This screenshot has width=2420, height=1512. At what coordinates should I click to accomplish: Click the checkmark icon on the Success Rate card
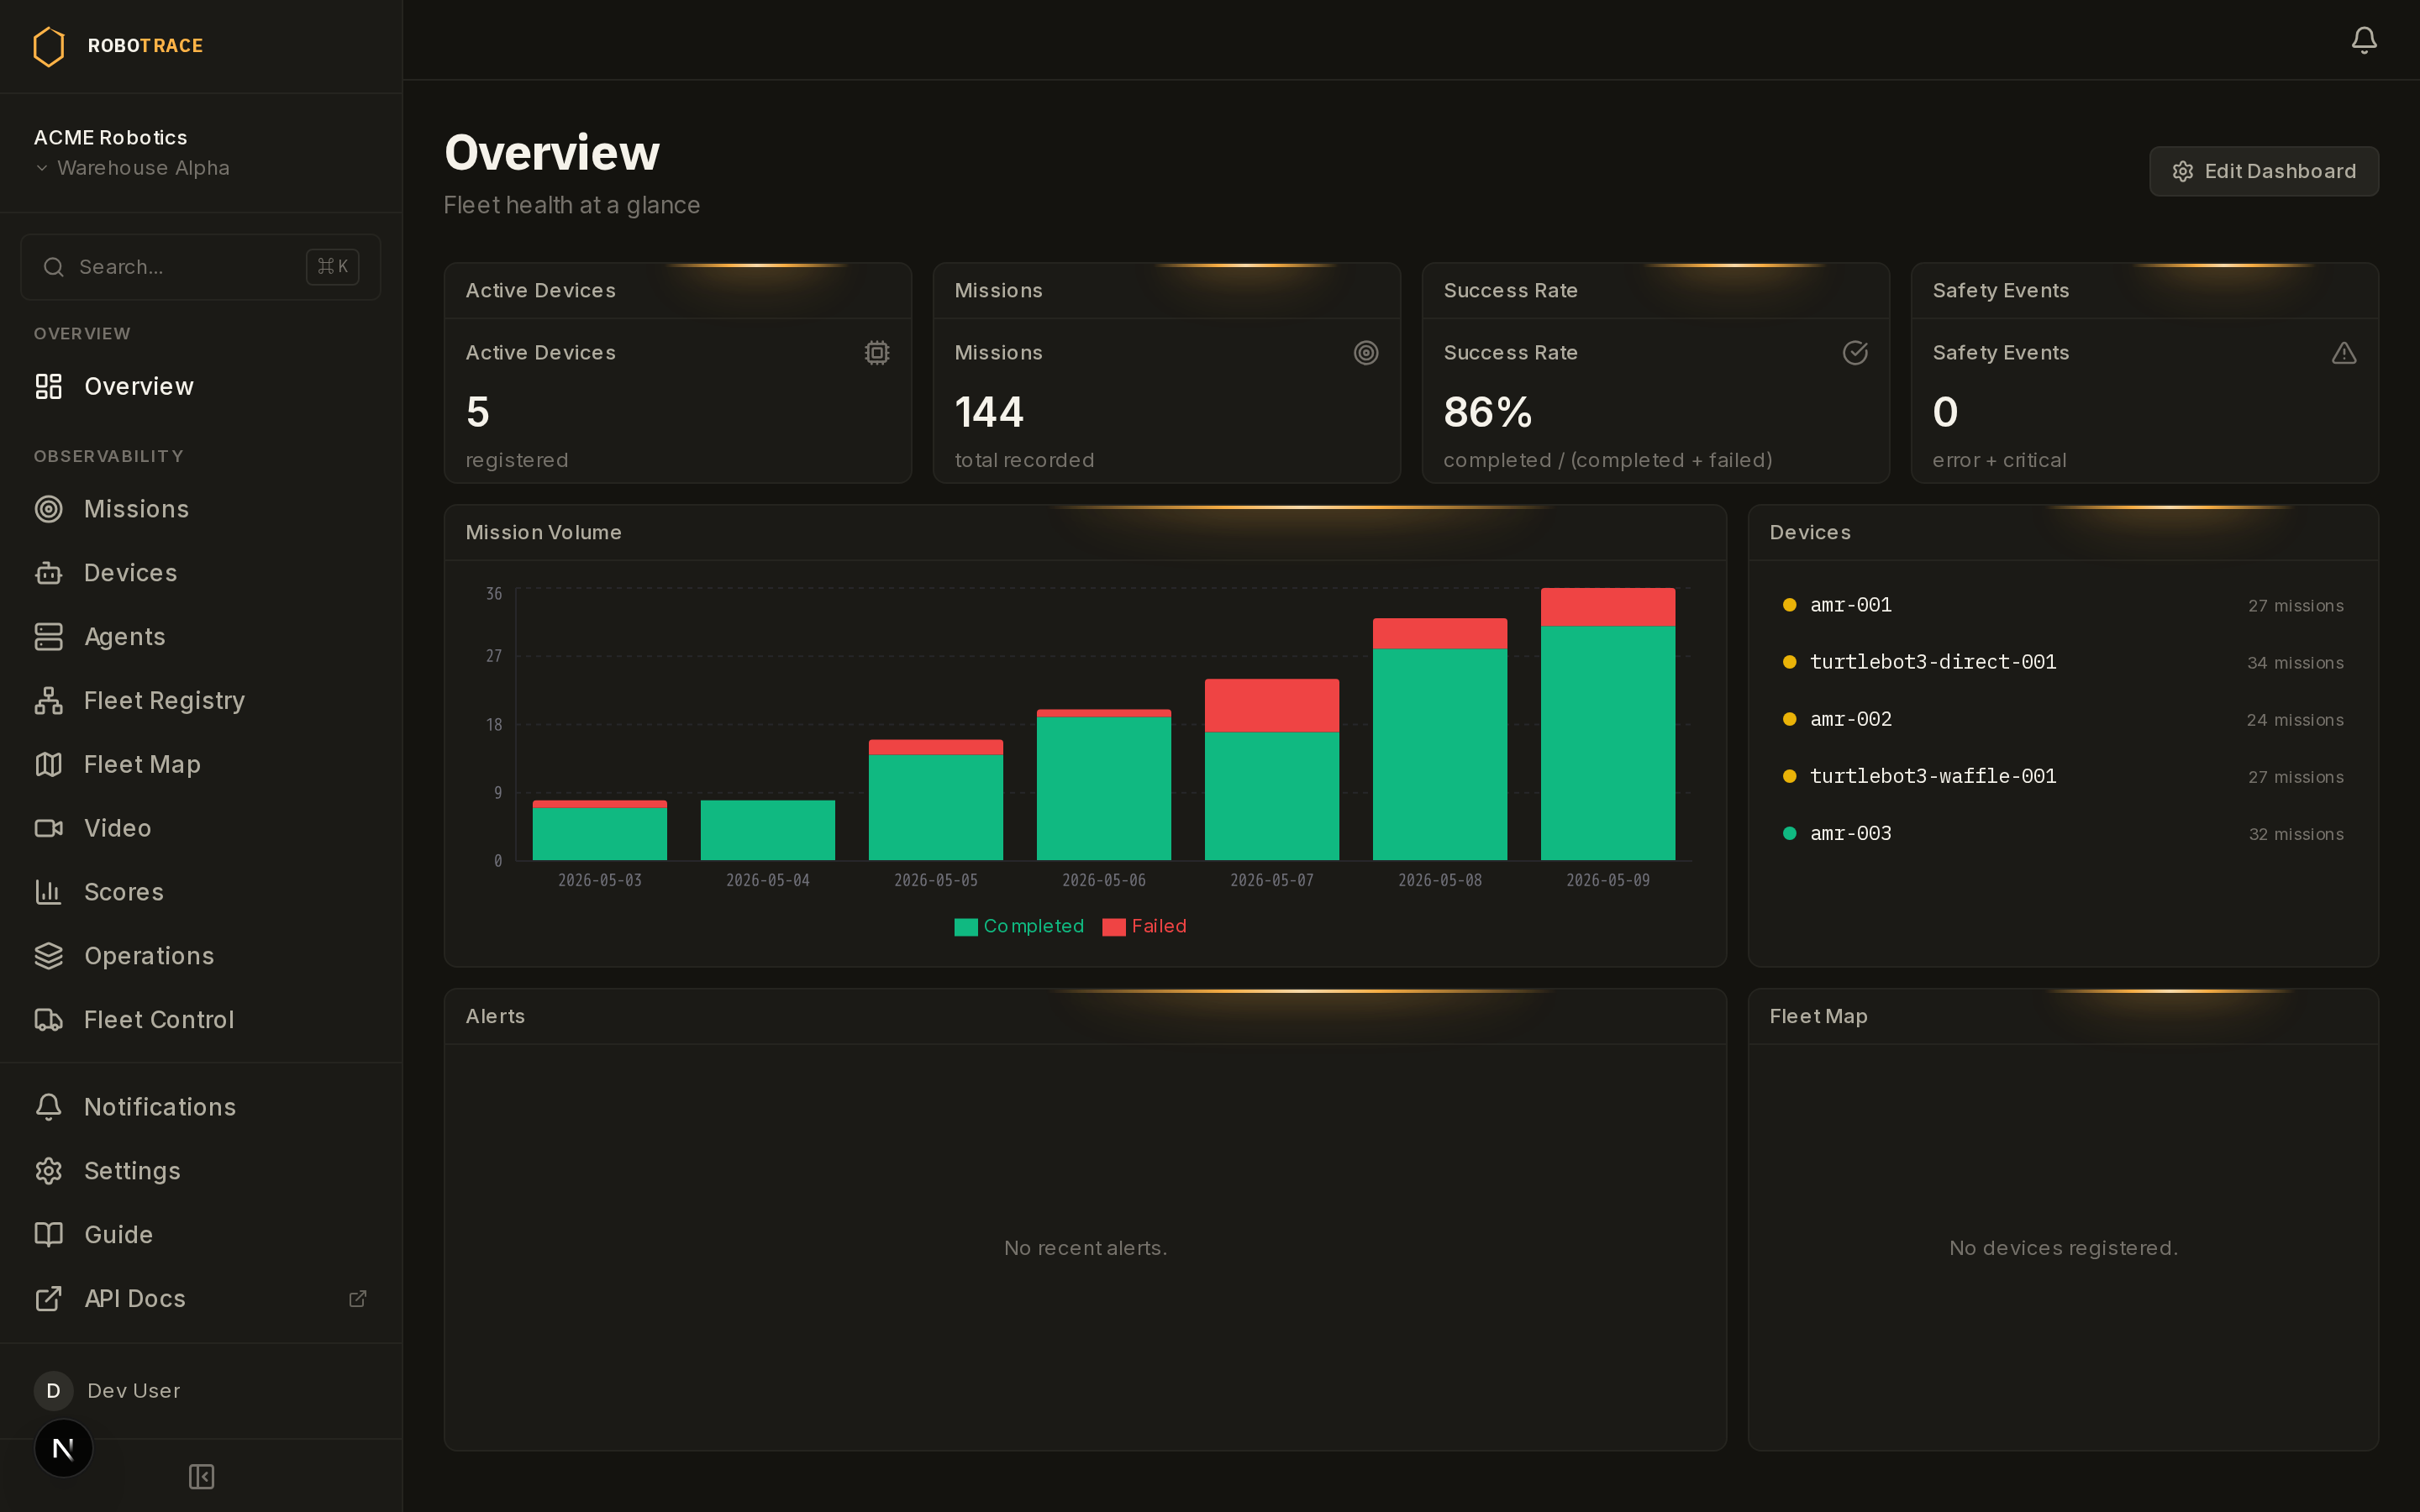(1855, 353)
